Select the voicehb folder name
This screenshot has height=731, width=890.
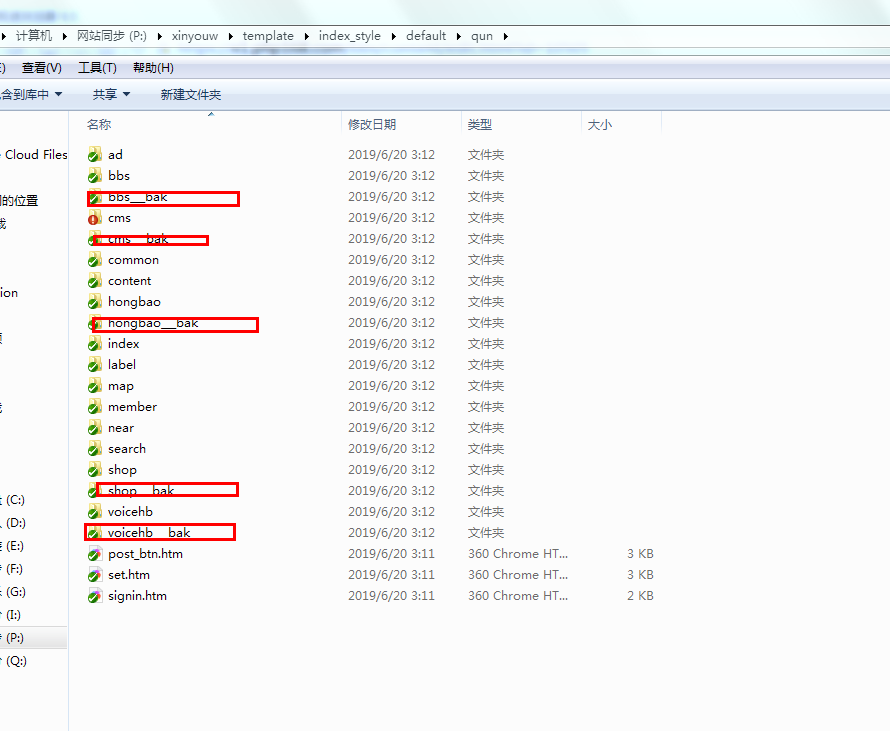pyautogui.click(x=130, y=512)
